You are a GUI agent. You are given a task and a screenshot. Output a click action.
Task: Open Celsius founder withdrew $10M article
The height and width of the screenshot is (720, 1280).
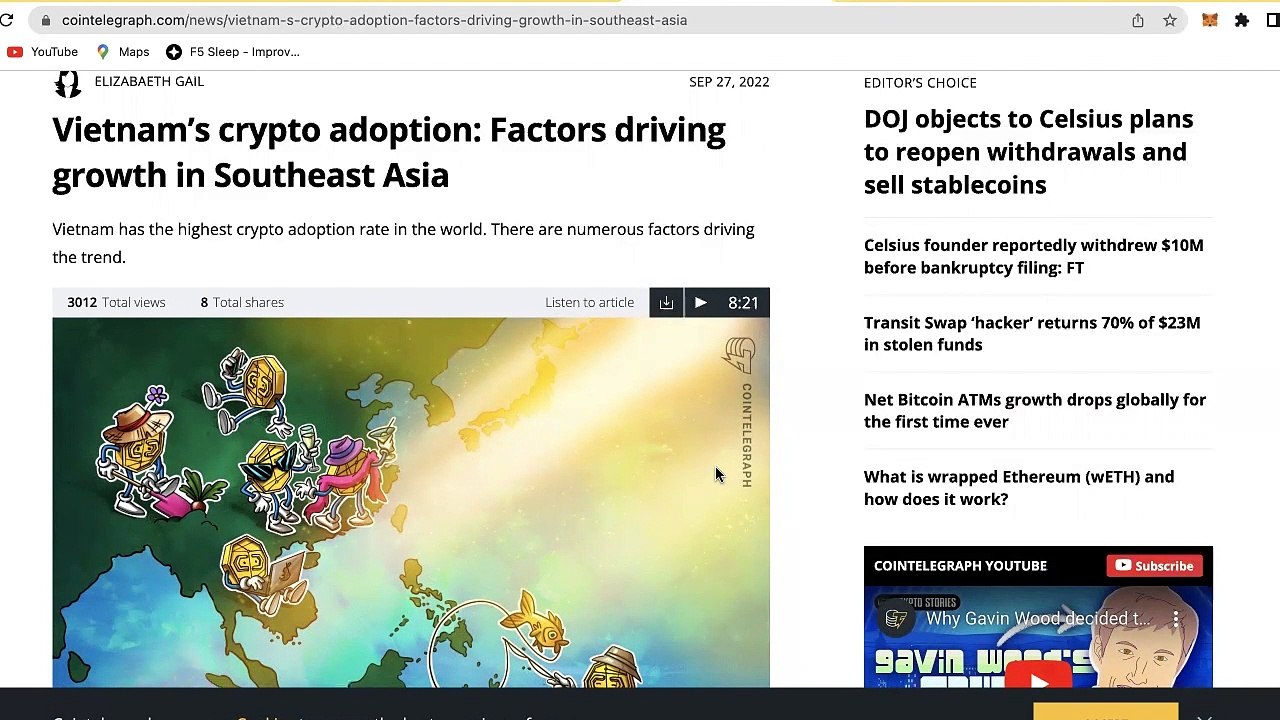click(1034, 256)
